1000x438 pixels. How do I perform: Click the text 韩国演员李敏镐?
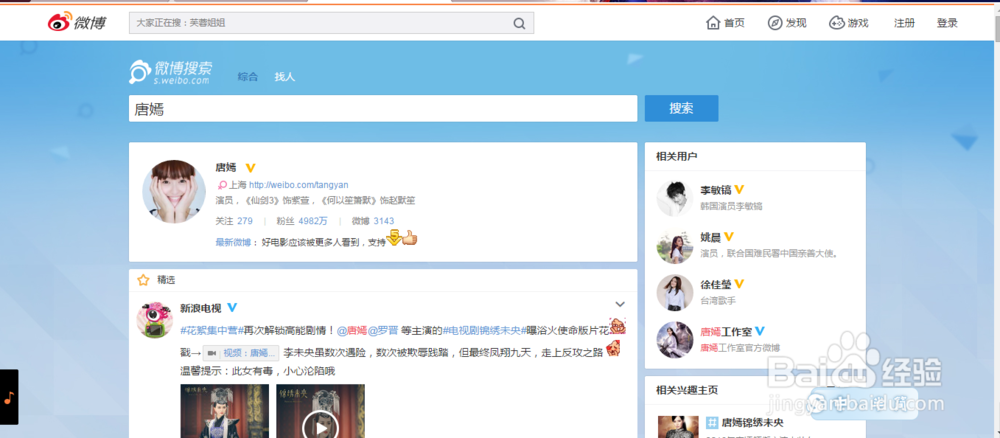pyautogui.click(x=731, y=207)
